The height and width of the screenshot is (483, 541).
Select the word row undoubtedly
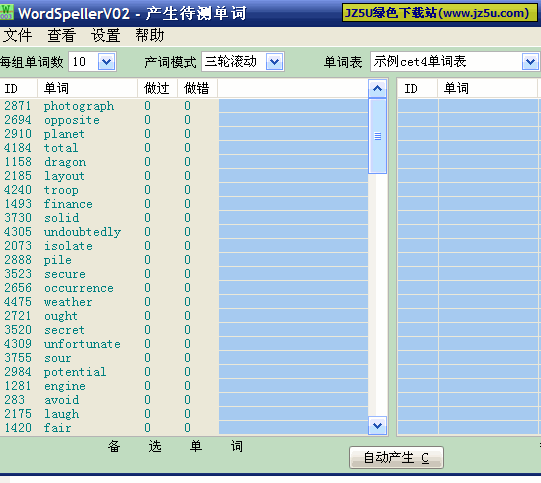184,232
